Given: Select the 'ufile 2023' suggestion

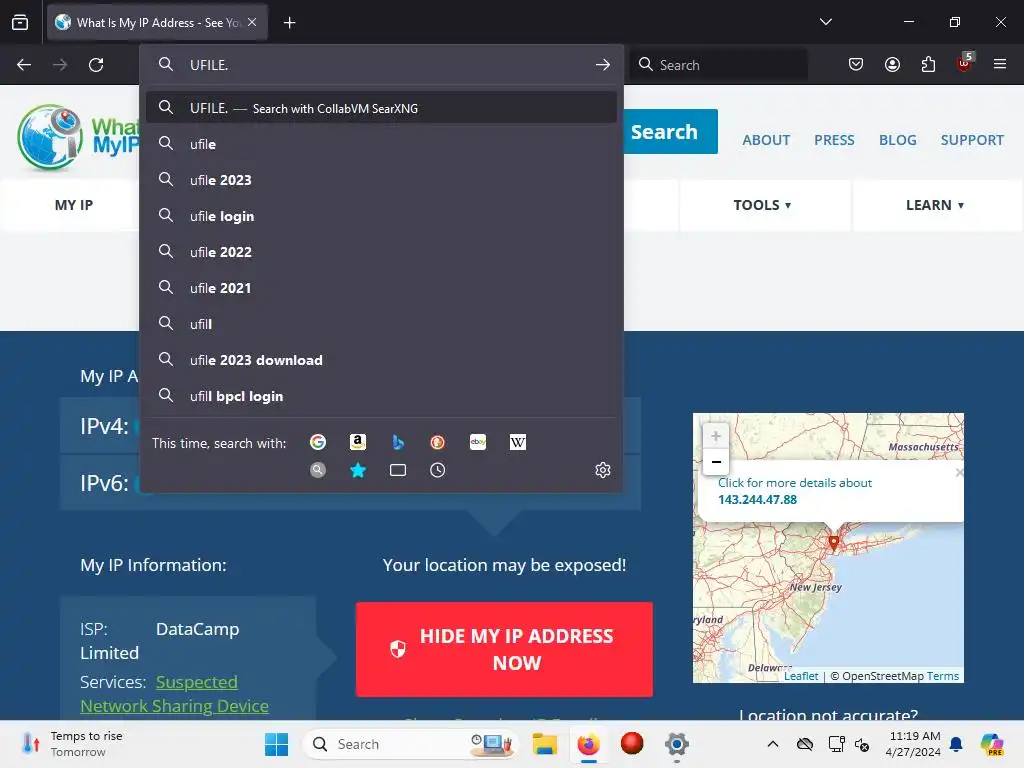Looking at the screenshot, I should pos(381,180).
